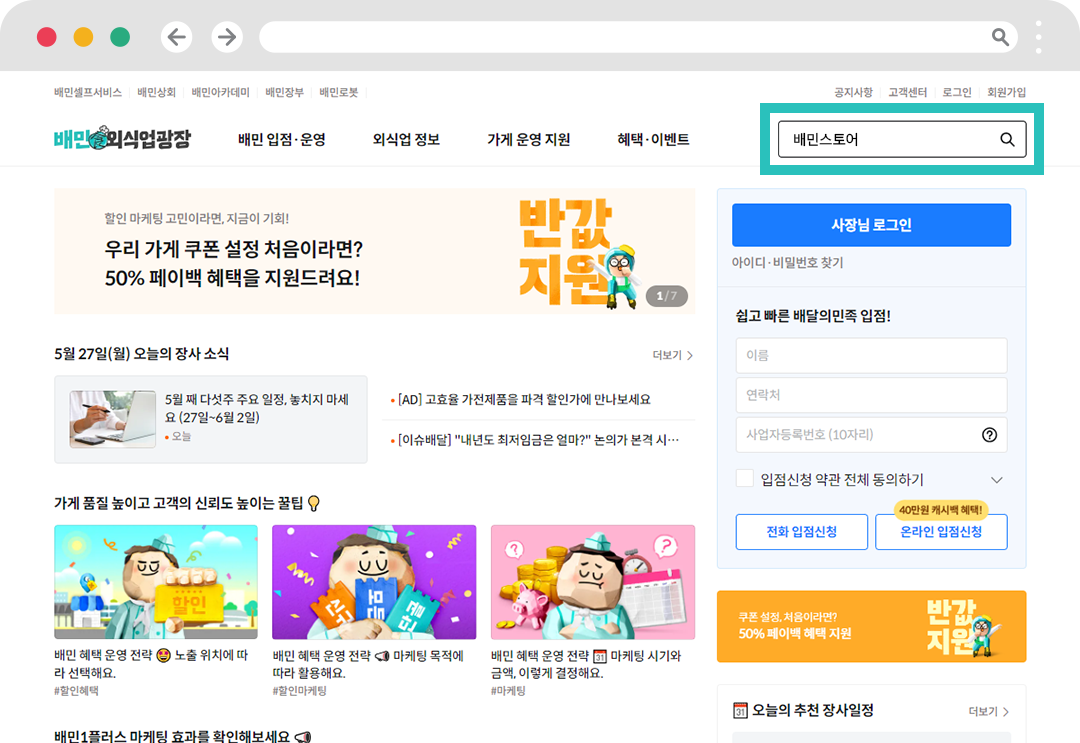This screenshot has width=1080, height=743.
Task: Click the 배민외식업광장 logo
Action: (122, 138)
